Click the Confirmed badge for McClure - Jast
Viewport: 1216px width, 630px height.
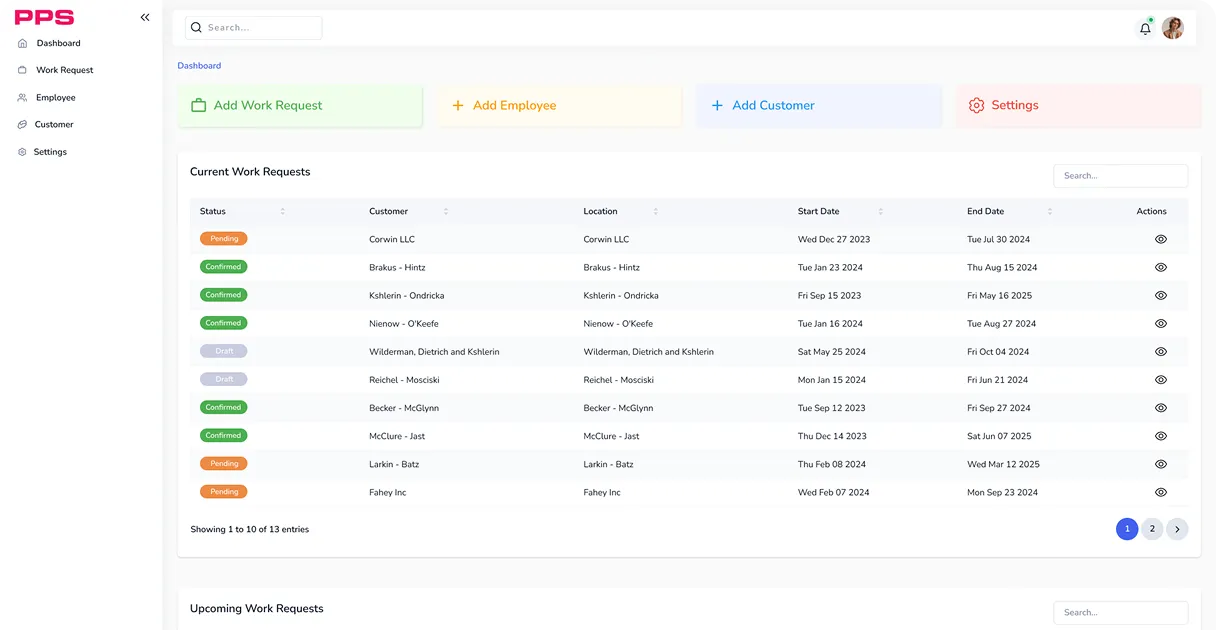[x=223, y=436]
